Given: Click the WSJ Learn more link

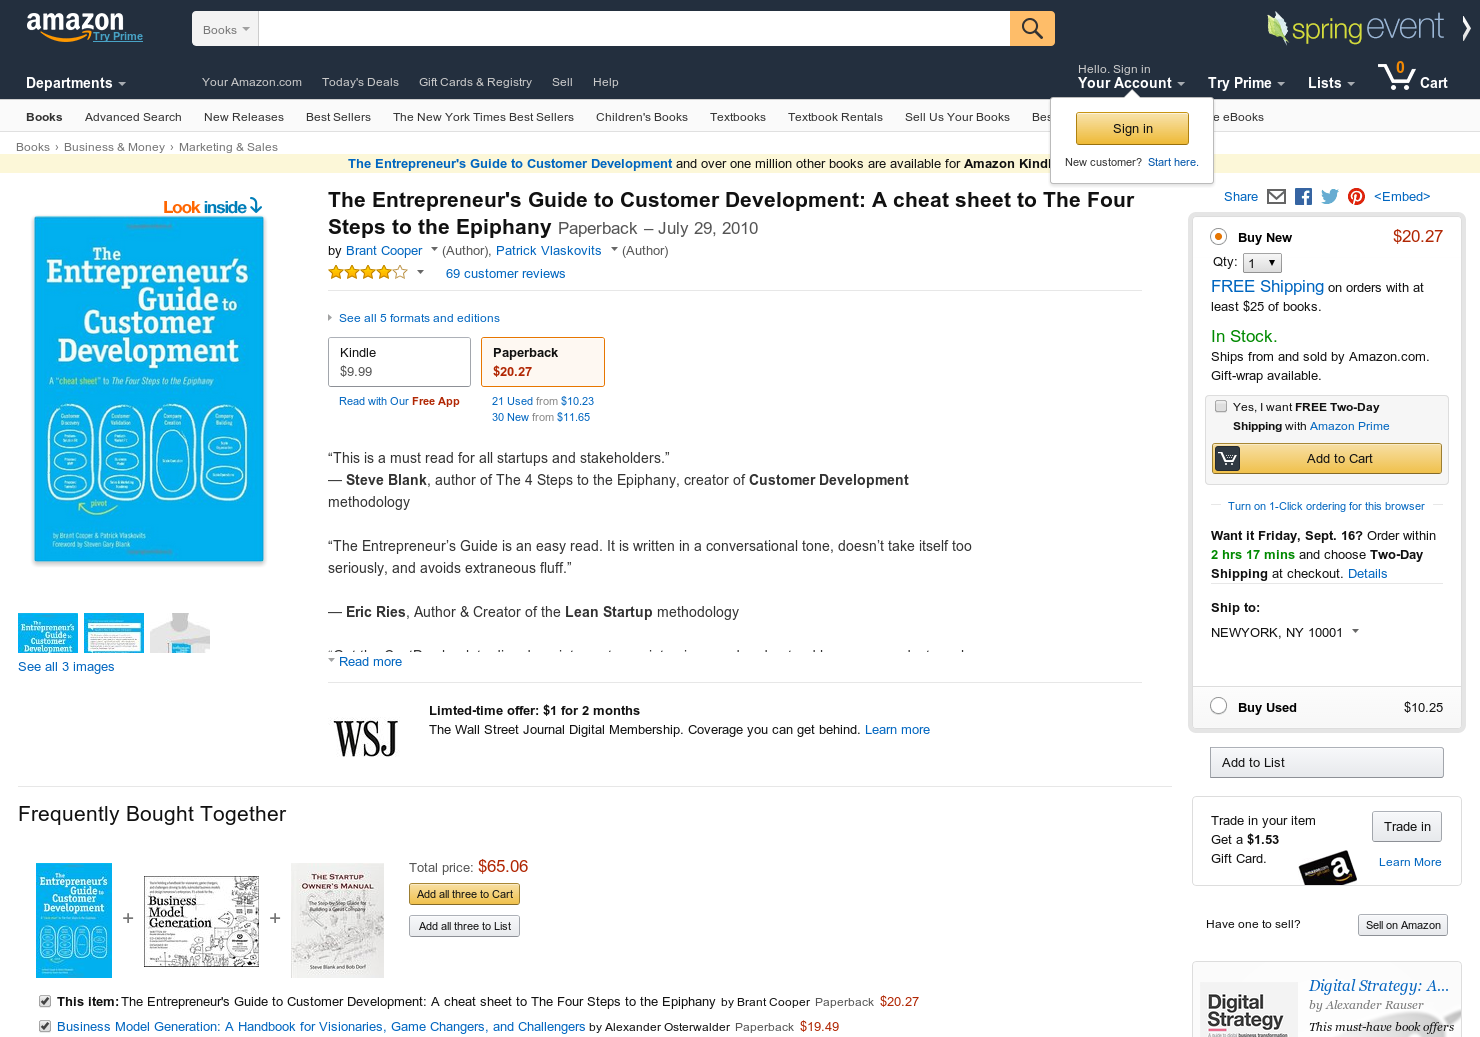Looking at the screenshot, I should click(x=897, y=730).
